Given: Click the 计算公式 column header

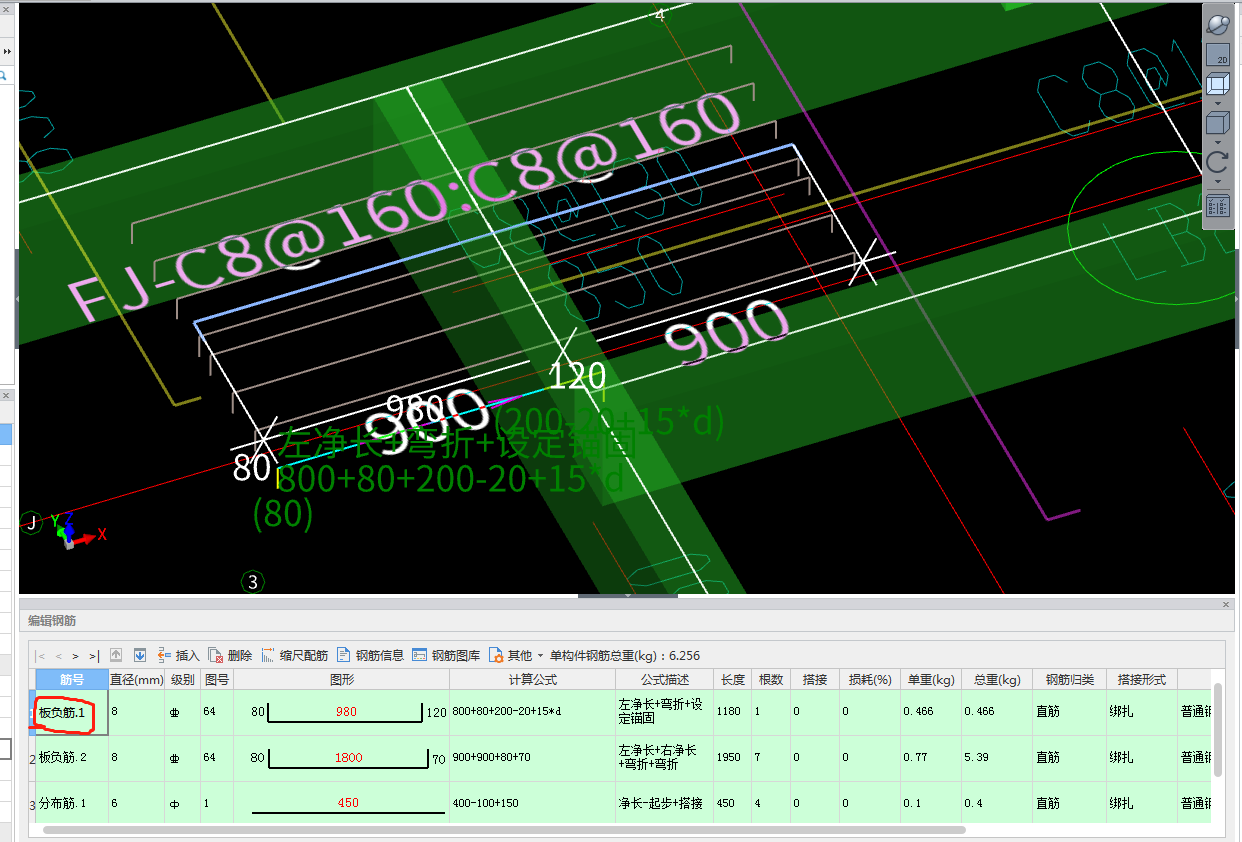Looking at the screenshot, I should (x=532, y=680).
